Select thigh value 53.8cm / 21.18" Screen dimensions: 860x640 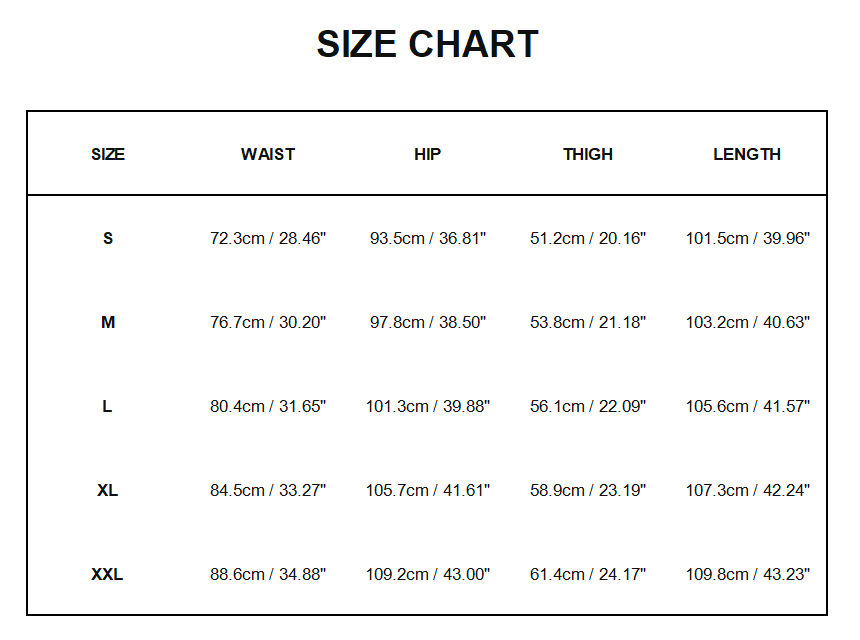(x=588, y=322)
